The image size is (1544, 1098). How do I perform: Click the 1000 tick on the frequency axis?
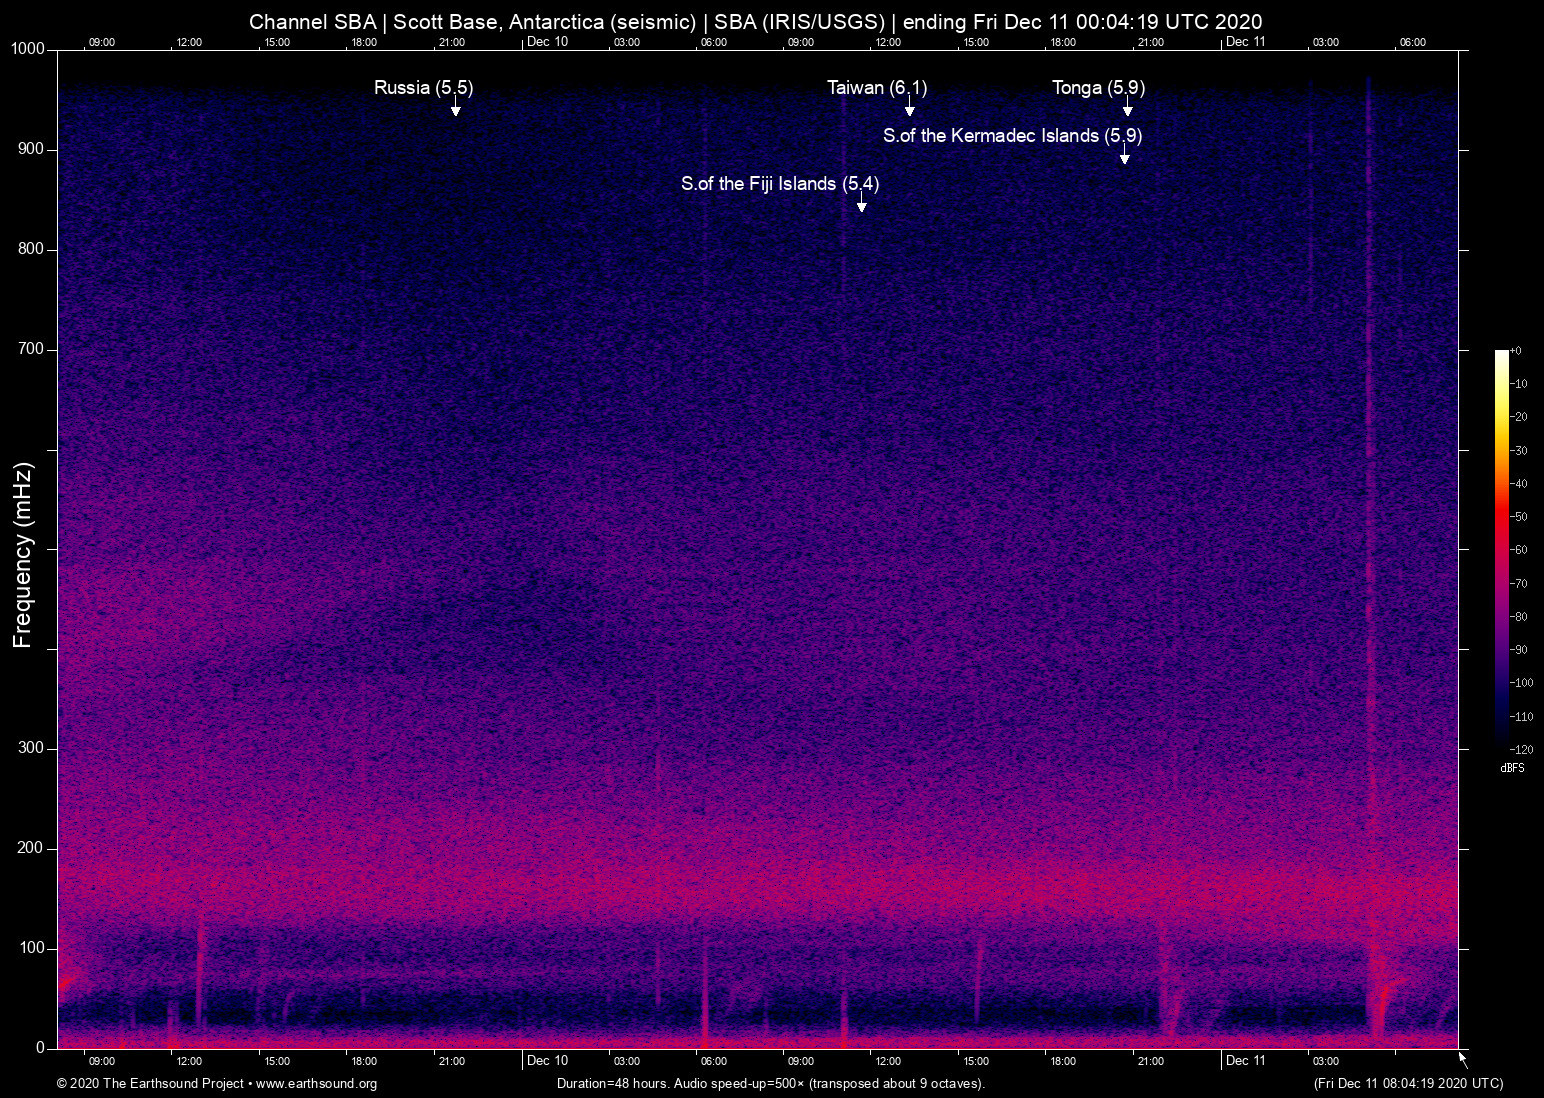click(x=28, y=49)
